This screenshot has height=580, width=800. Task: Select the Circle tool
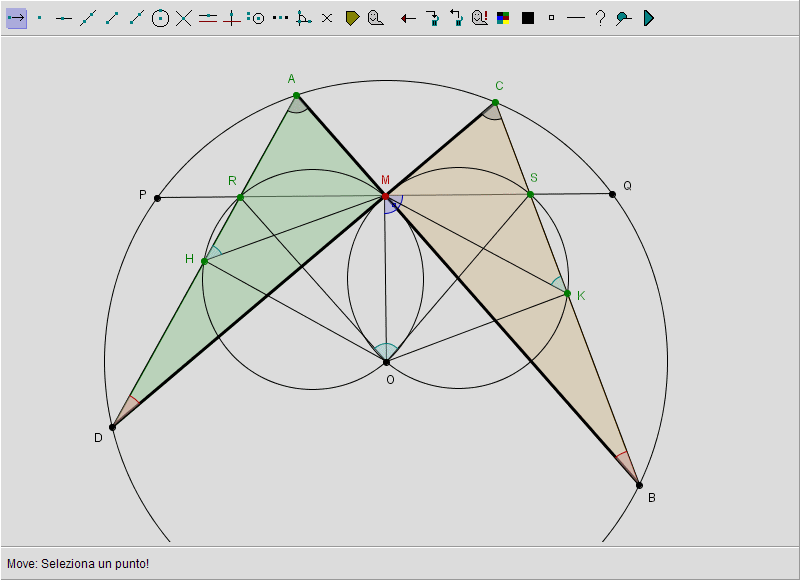(x=160, y=18)
